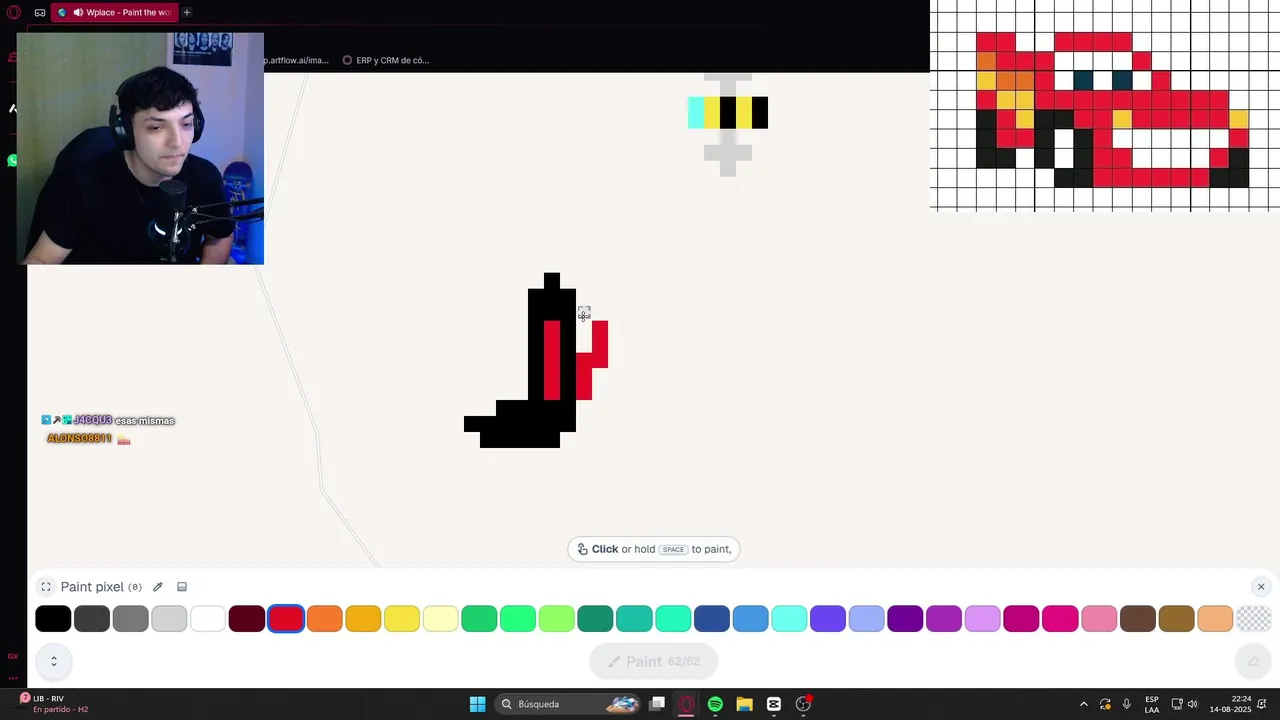This screenshot has height=720, width=1280.
Task: Choose the dark purple color swatch
Action: 905,619
